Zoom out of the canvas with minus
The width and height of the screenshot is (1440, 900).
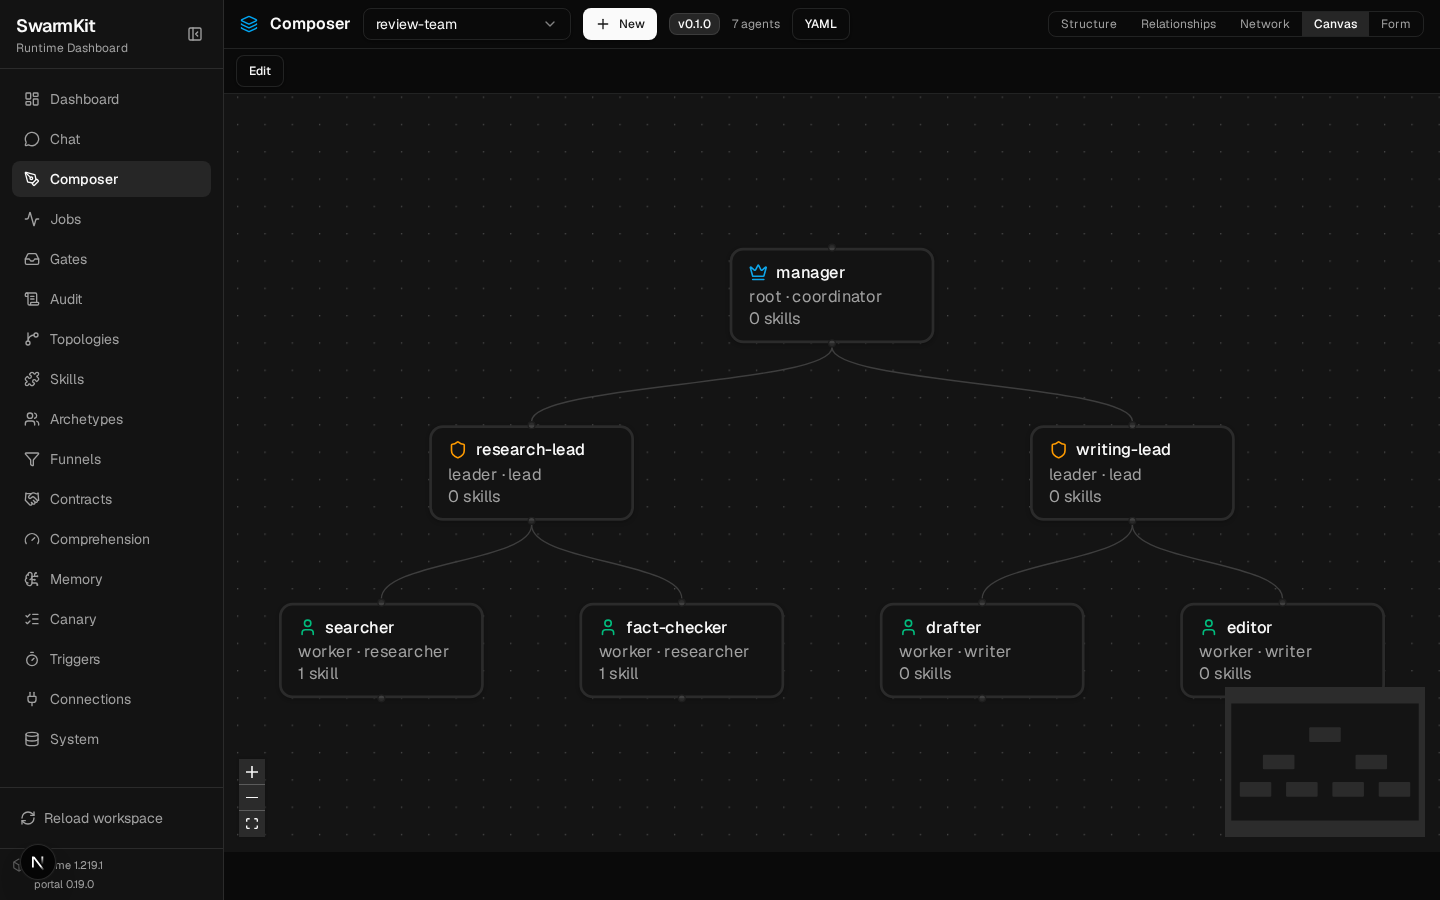point(252,798)
